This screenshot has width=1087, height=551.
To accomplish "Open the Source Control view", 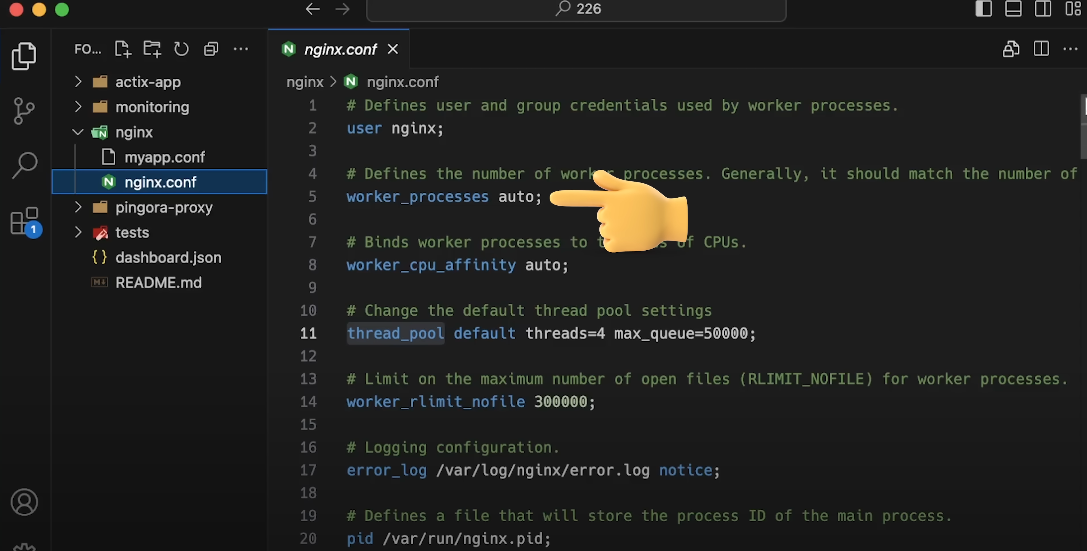I will pos(24,111).
